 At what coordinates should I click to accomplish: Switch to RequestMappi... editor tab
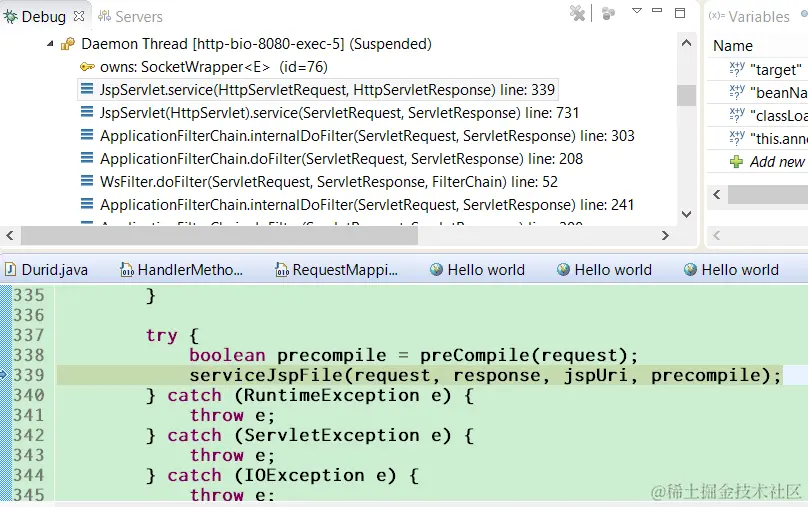click(x=336, y=270)
